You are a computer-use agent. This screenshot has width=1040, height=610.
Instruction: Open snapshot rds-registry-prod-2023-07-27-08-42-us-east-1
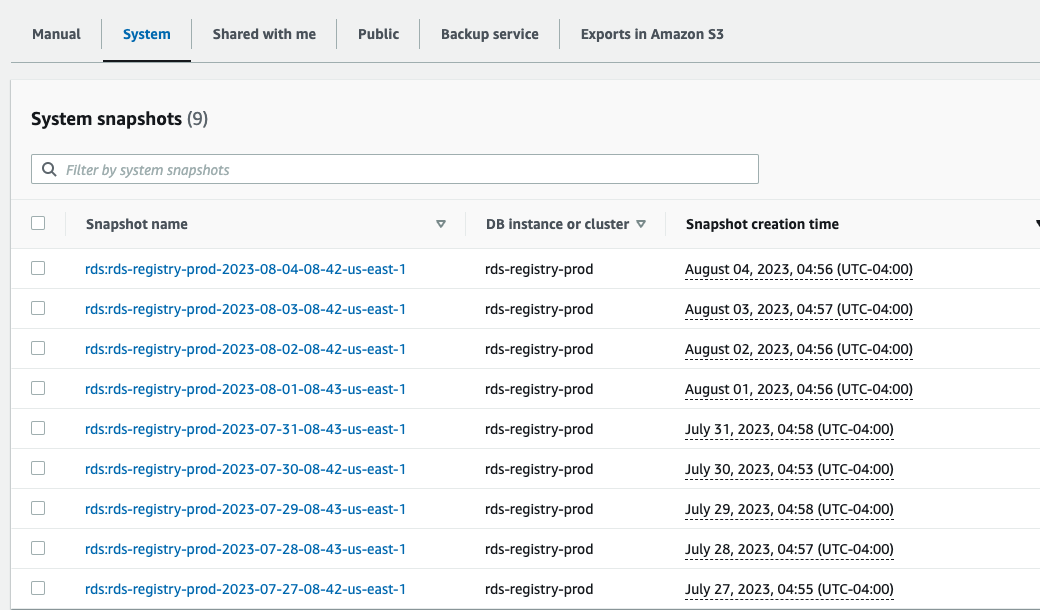[x=245, y=589]
